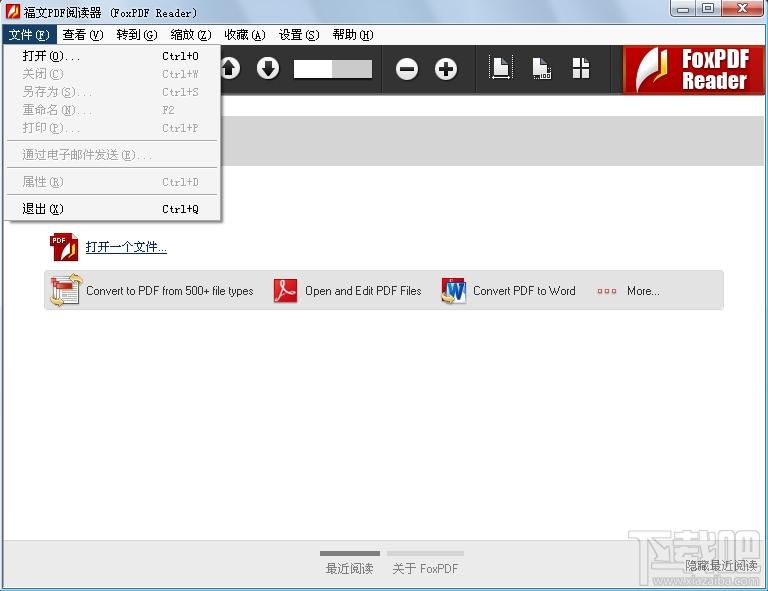This screenshot has height=591, width=768.
Task: Open the Open and Edit PDF Files link
Action: click(x=363, y=291)
